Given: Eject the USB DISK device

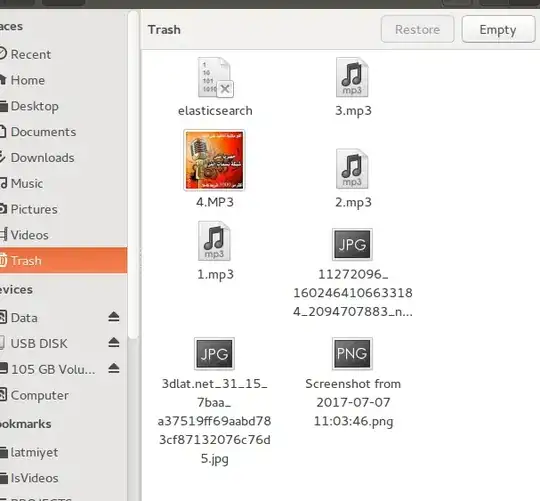Looking at the screenshot, I should [x=114, y=343].
